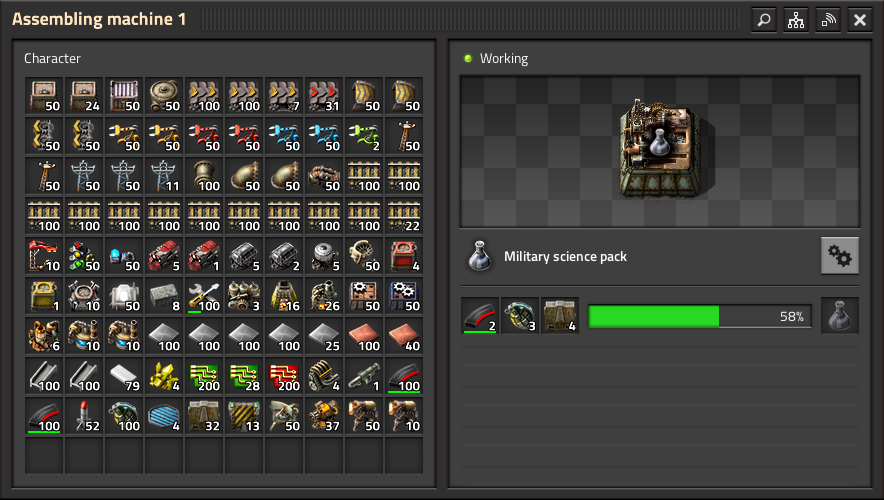The image size is (884, 500).
Task: Click the wireless signal icon in title bar
Action: tap(828, 20)
